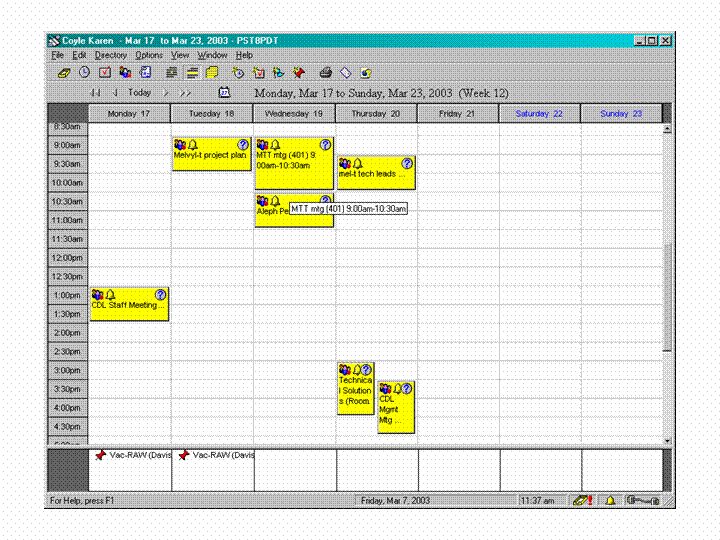Image resolution: width=720 pixels, height=540 pixels.
Task: Click the Today button
Action: (140, 93)
